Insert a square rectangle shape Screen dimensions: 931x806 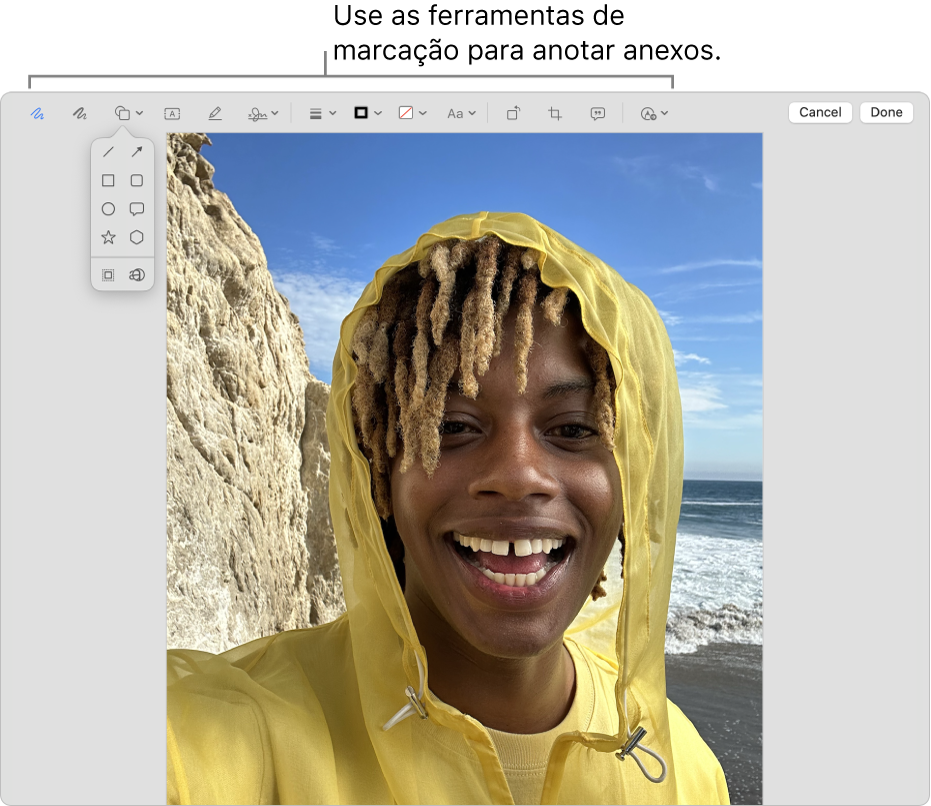coord(108,181)
